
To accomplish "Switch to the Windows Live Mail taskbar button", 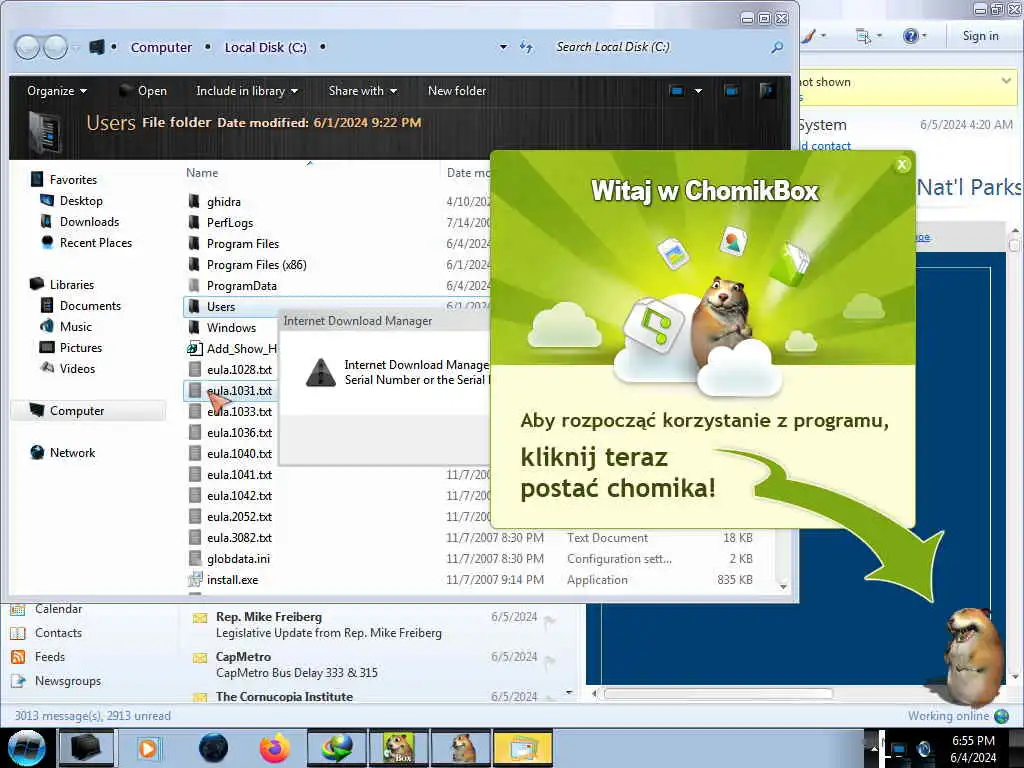I will (523, 748).
